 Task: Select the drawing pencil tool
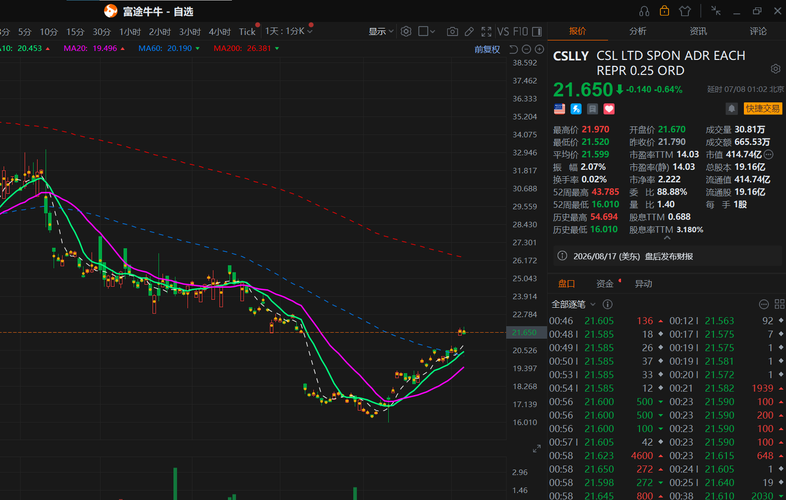tap(469, 32)
